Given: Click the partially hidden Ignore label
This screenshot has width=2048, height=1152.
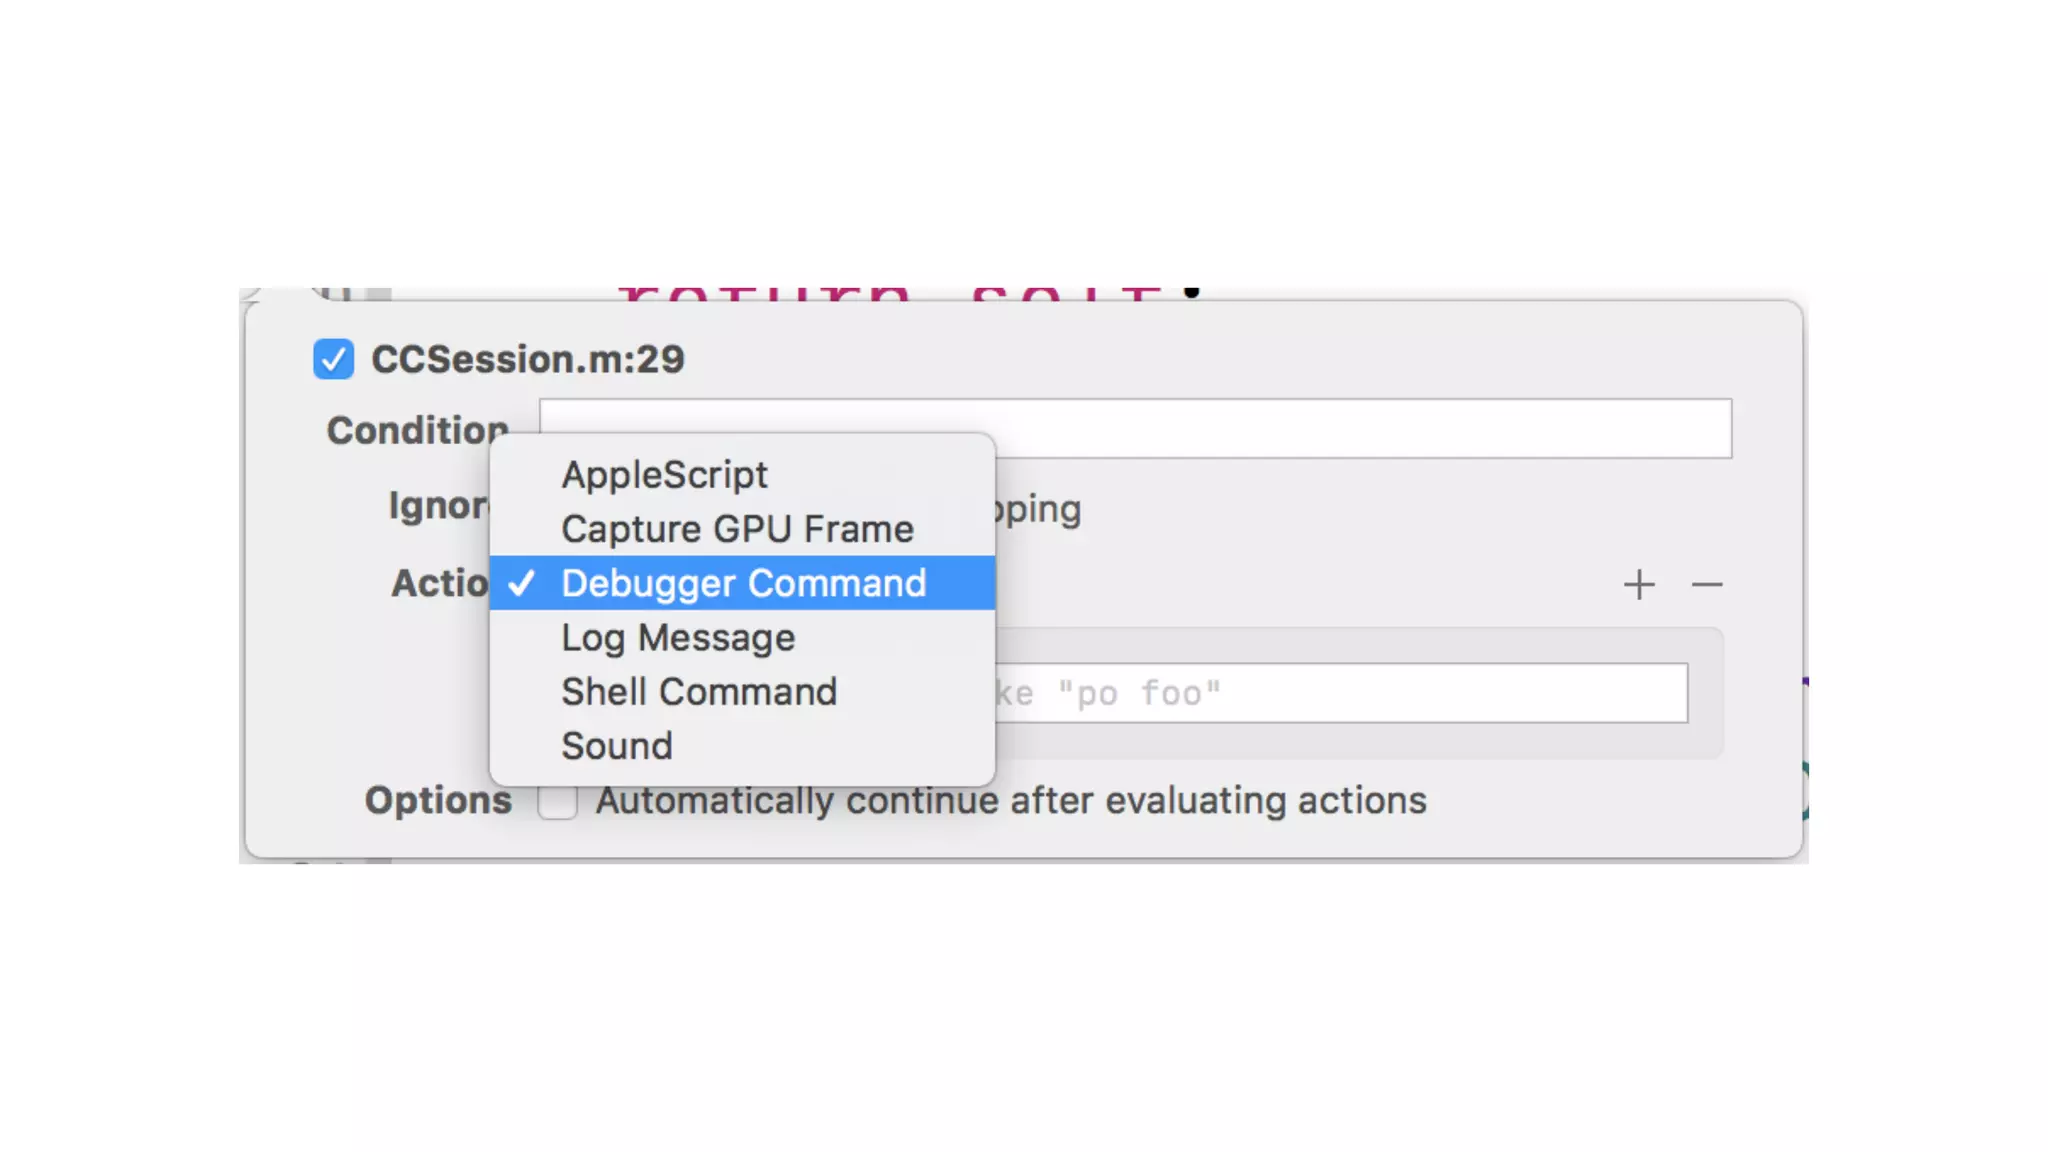Looking at the screenshot, I should (437, 506).
